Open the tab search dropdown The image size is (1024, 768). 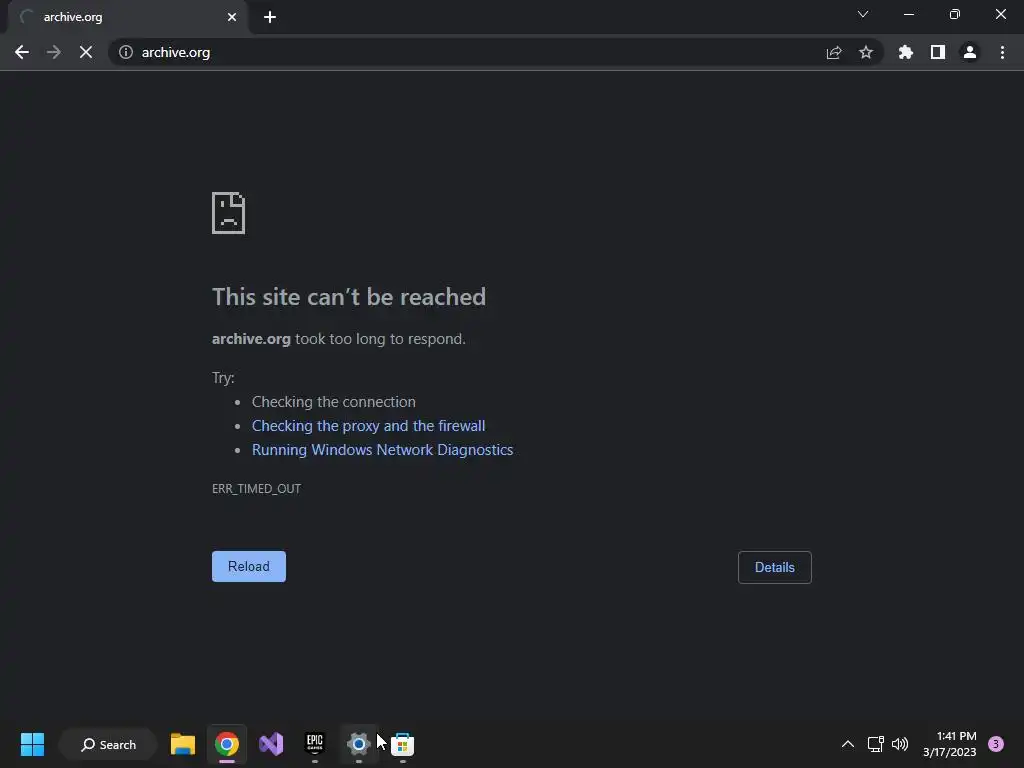click(x=863, y=14)
